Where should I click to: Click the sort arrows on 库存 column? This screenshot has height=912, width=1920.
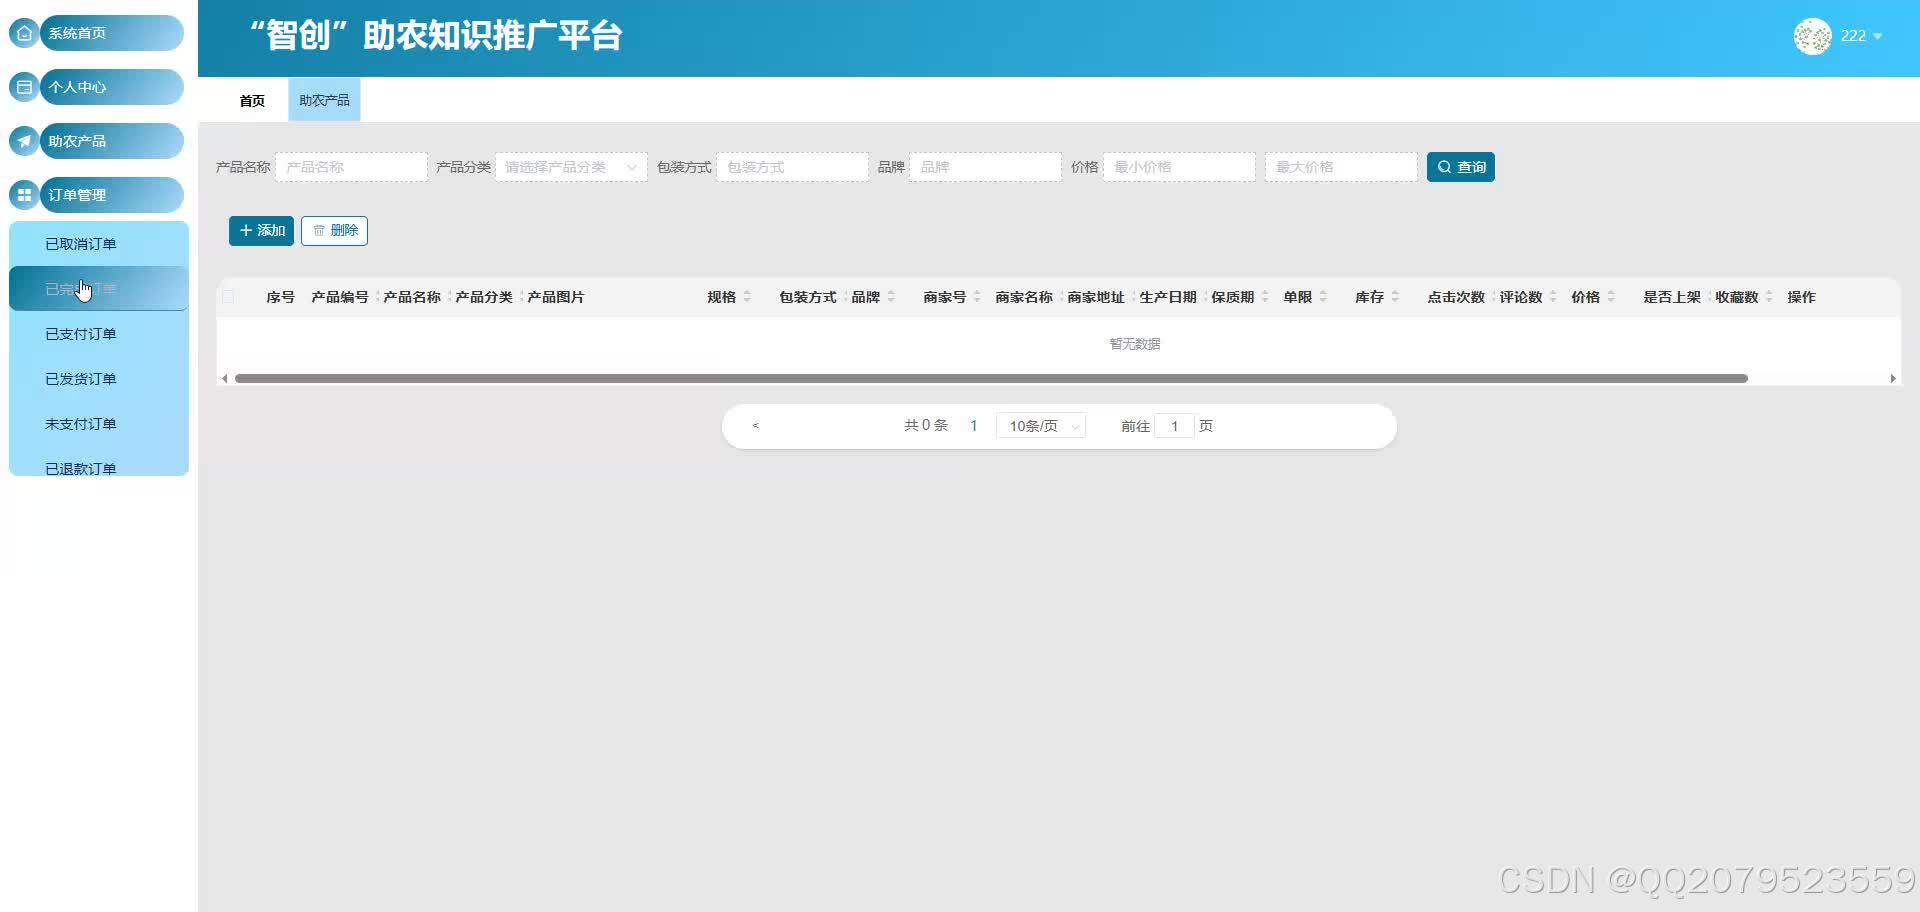[1395, 297]
